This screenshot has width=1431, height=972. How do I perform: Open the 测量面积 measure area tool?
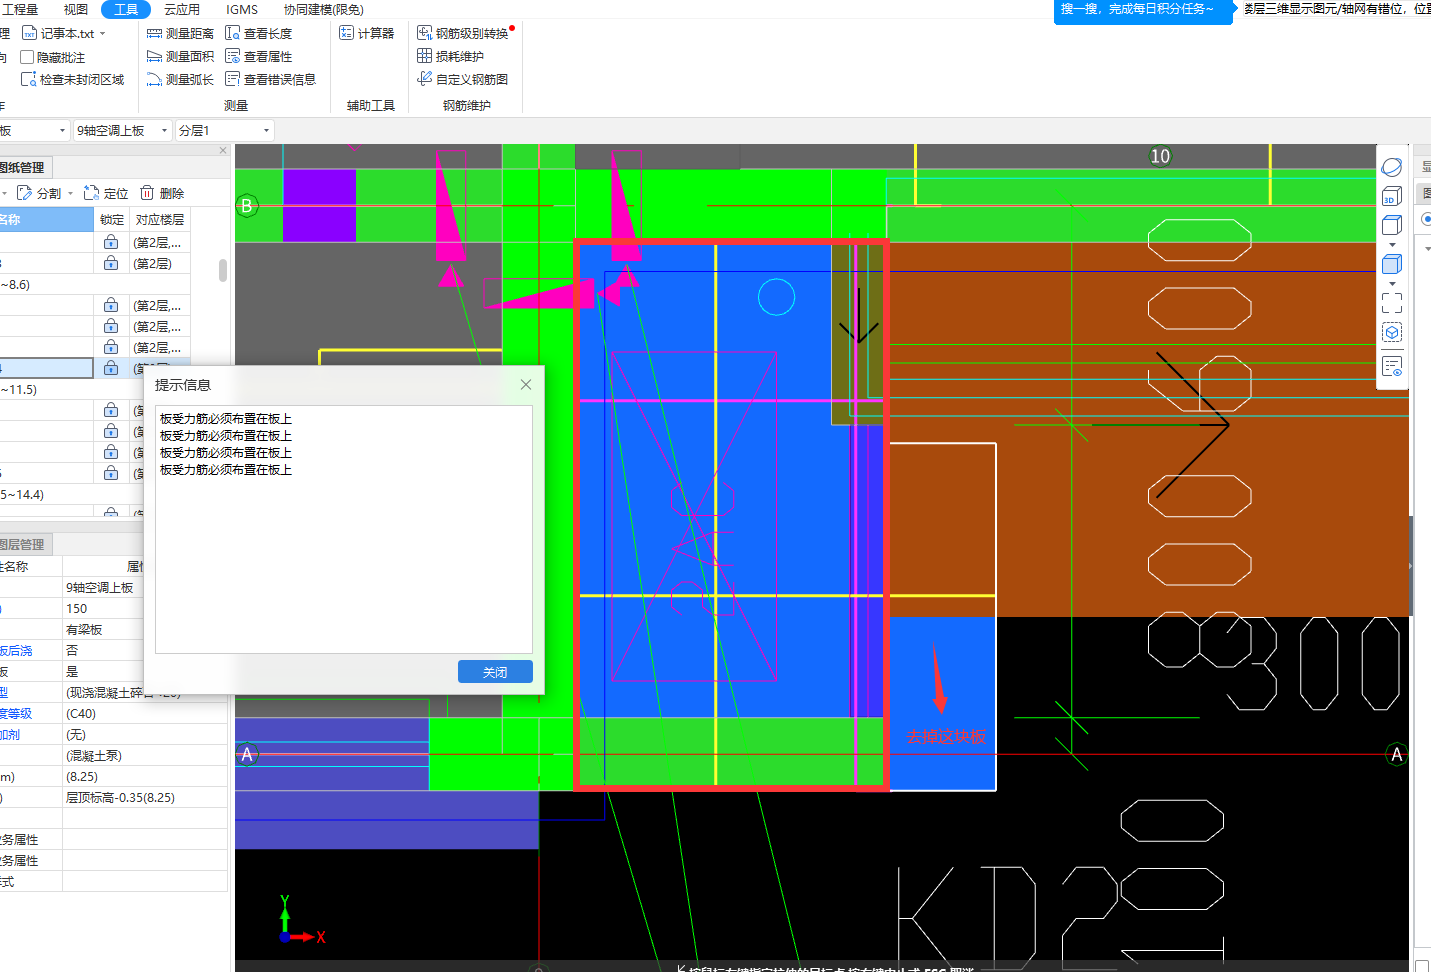pos(180,56)
